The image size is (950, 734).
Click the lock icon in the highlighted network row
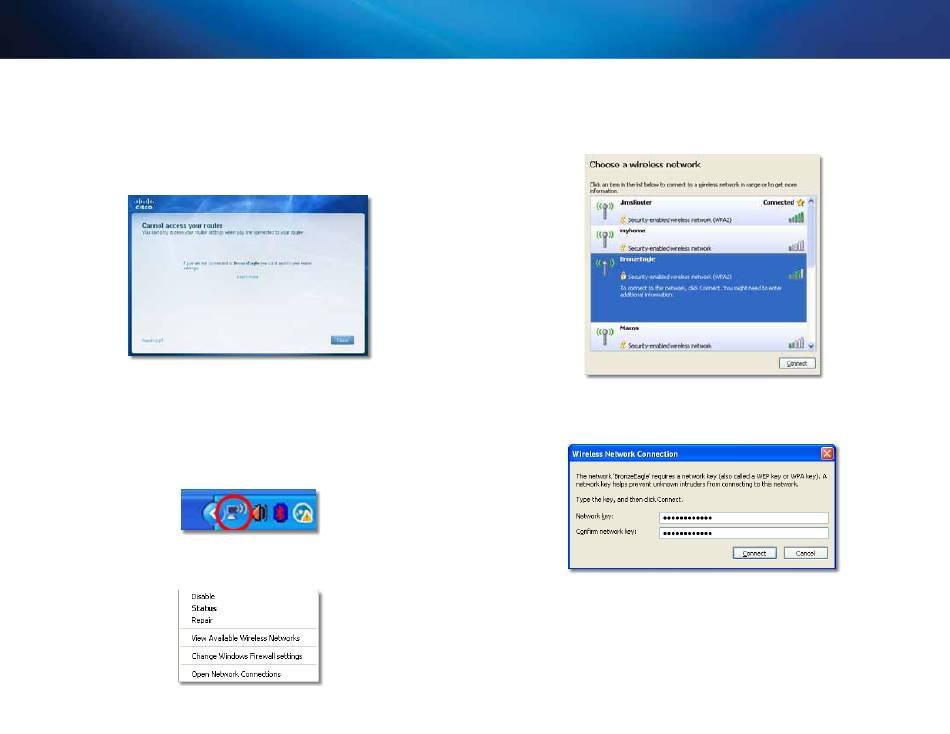[x=623, y=276]
